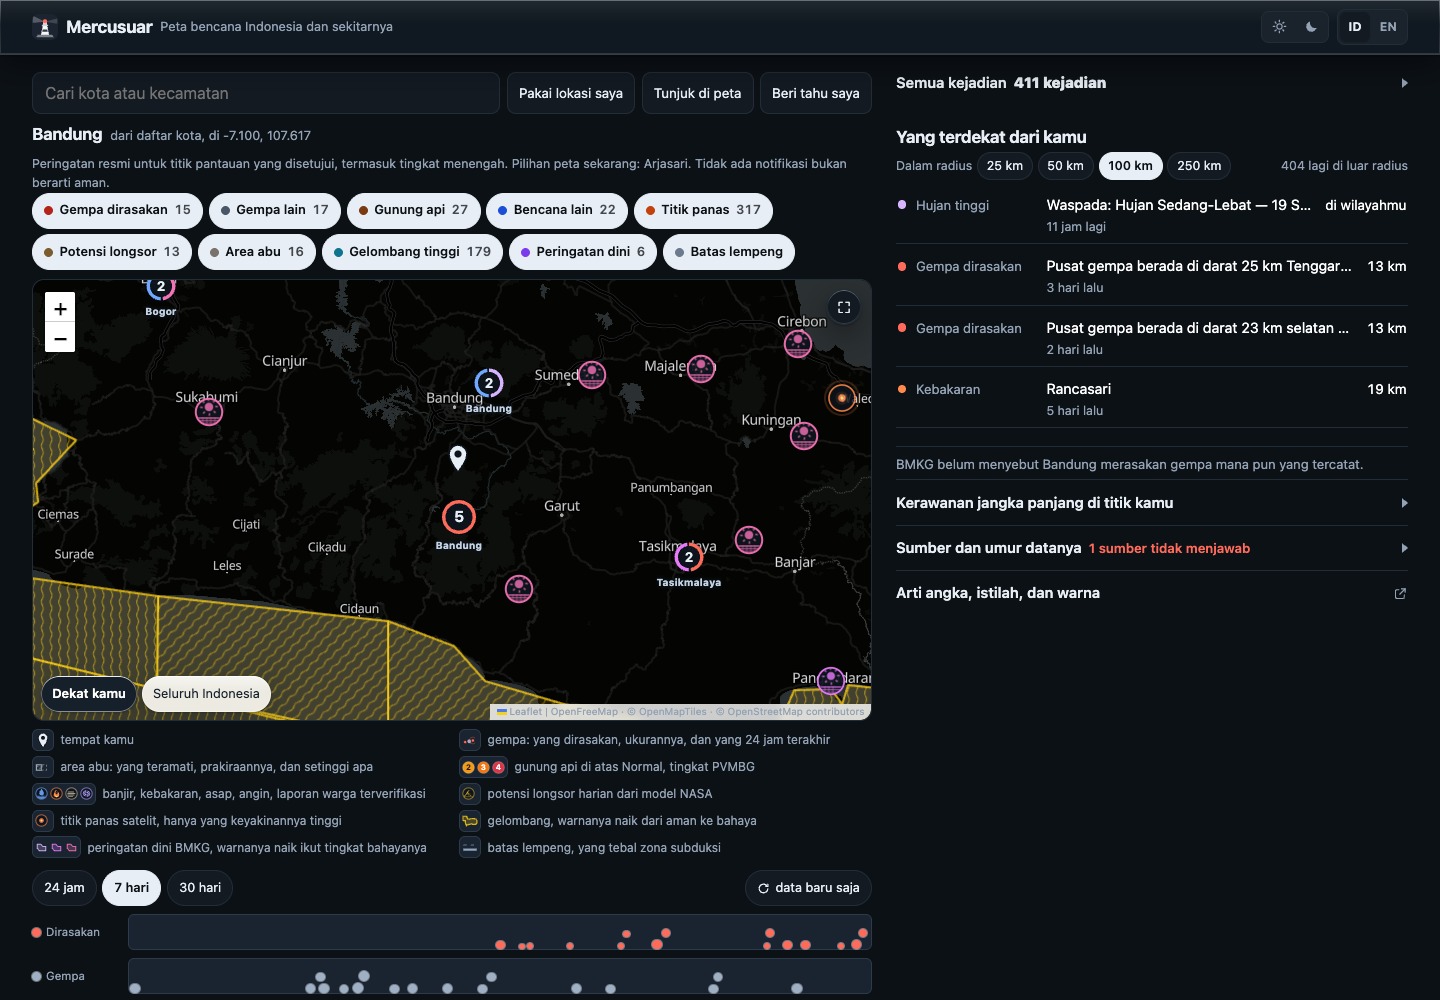Click the orange hotspot marker east of Cirebon
The width and height of the screenshot is (1440, 1000).
click(x=842, y=398)
